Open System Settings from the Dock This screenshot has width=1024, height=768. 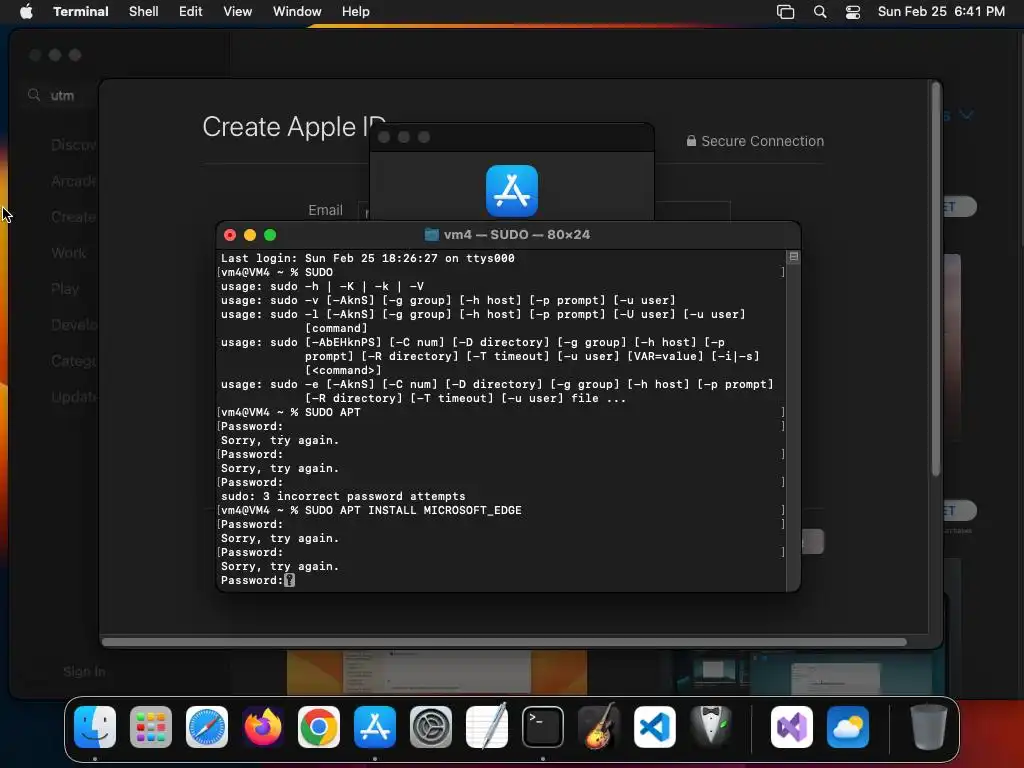click(431, 727)
